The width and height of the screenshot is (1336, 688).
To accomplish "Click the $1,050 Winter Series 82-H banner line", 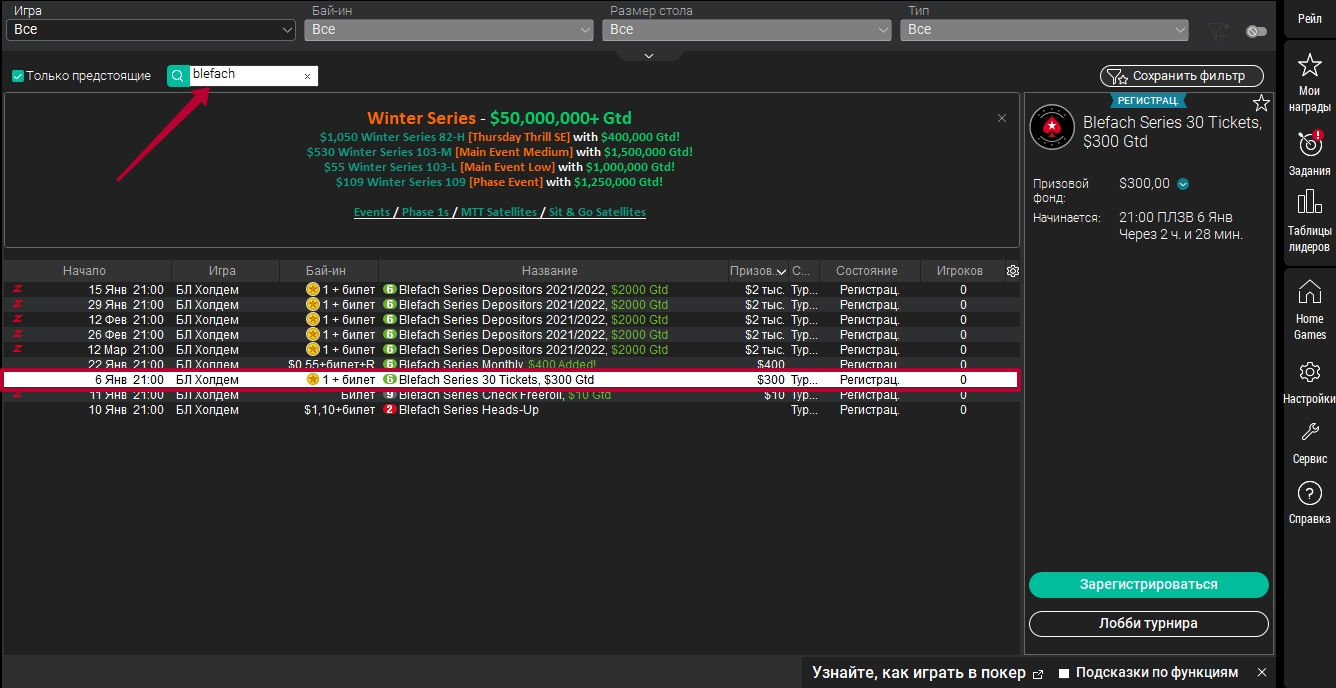I will coord(499,137).
